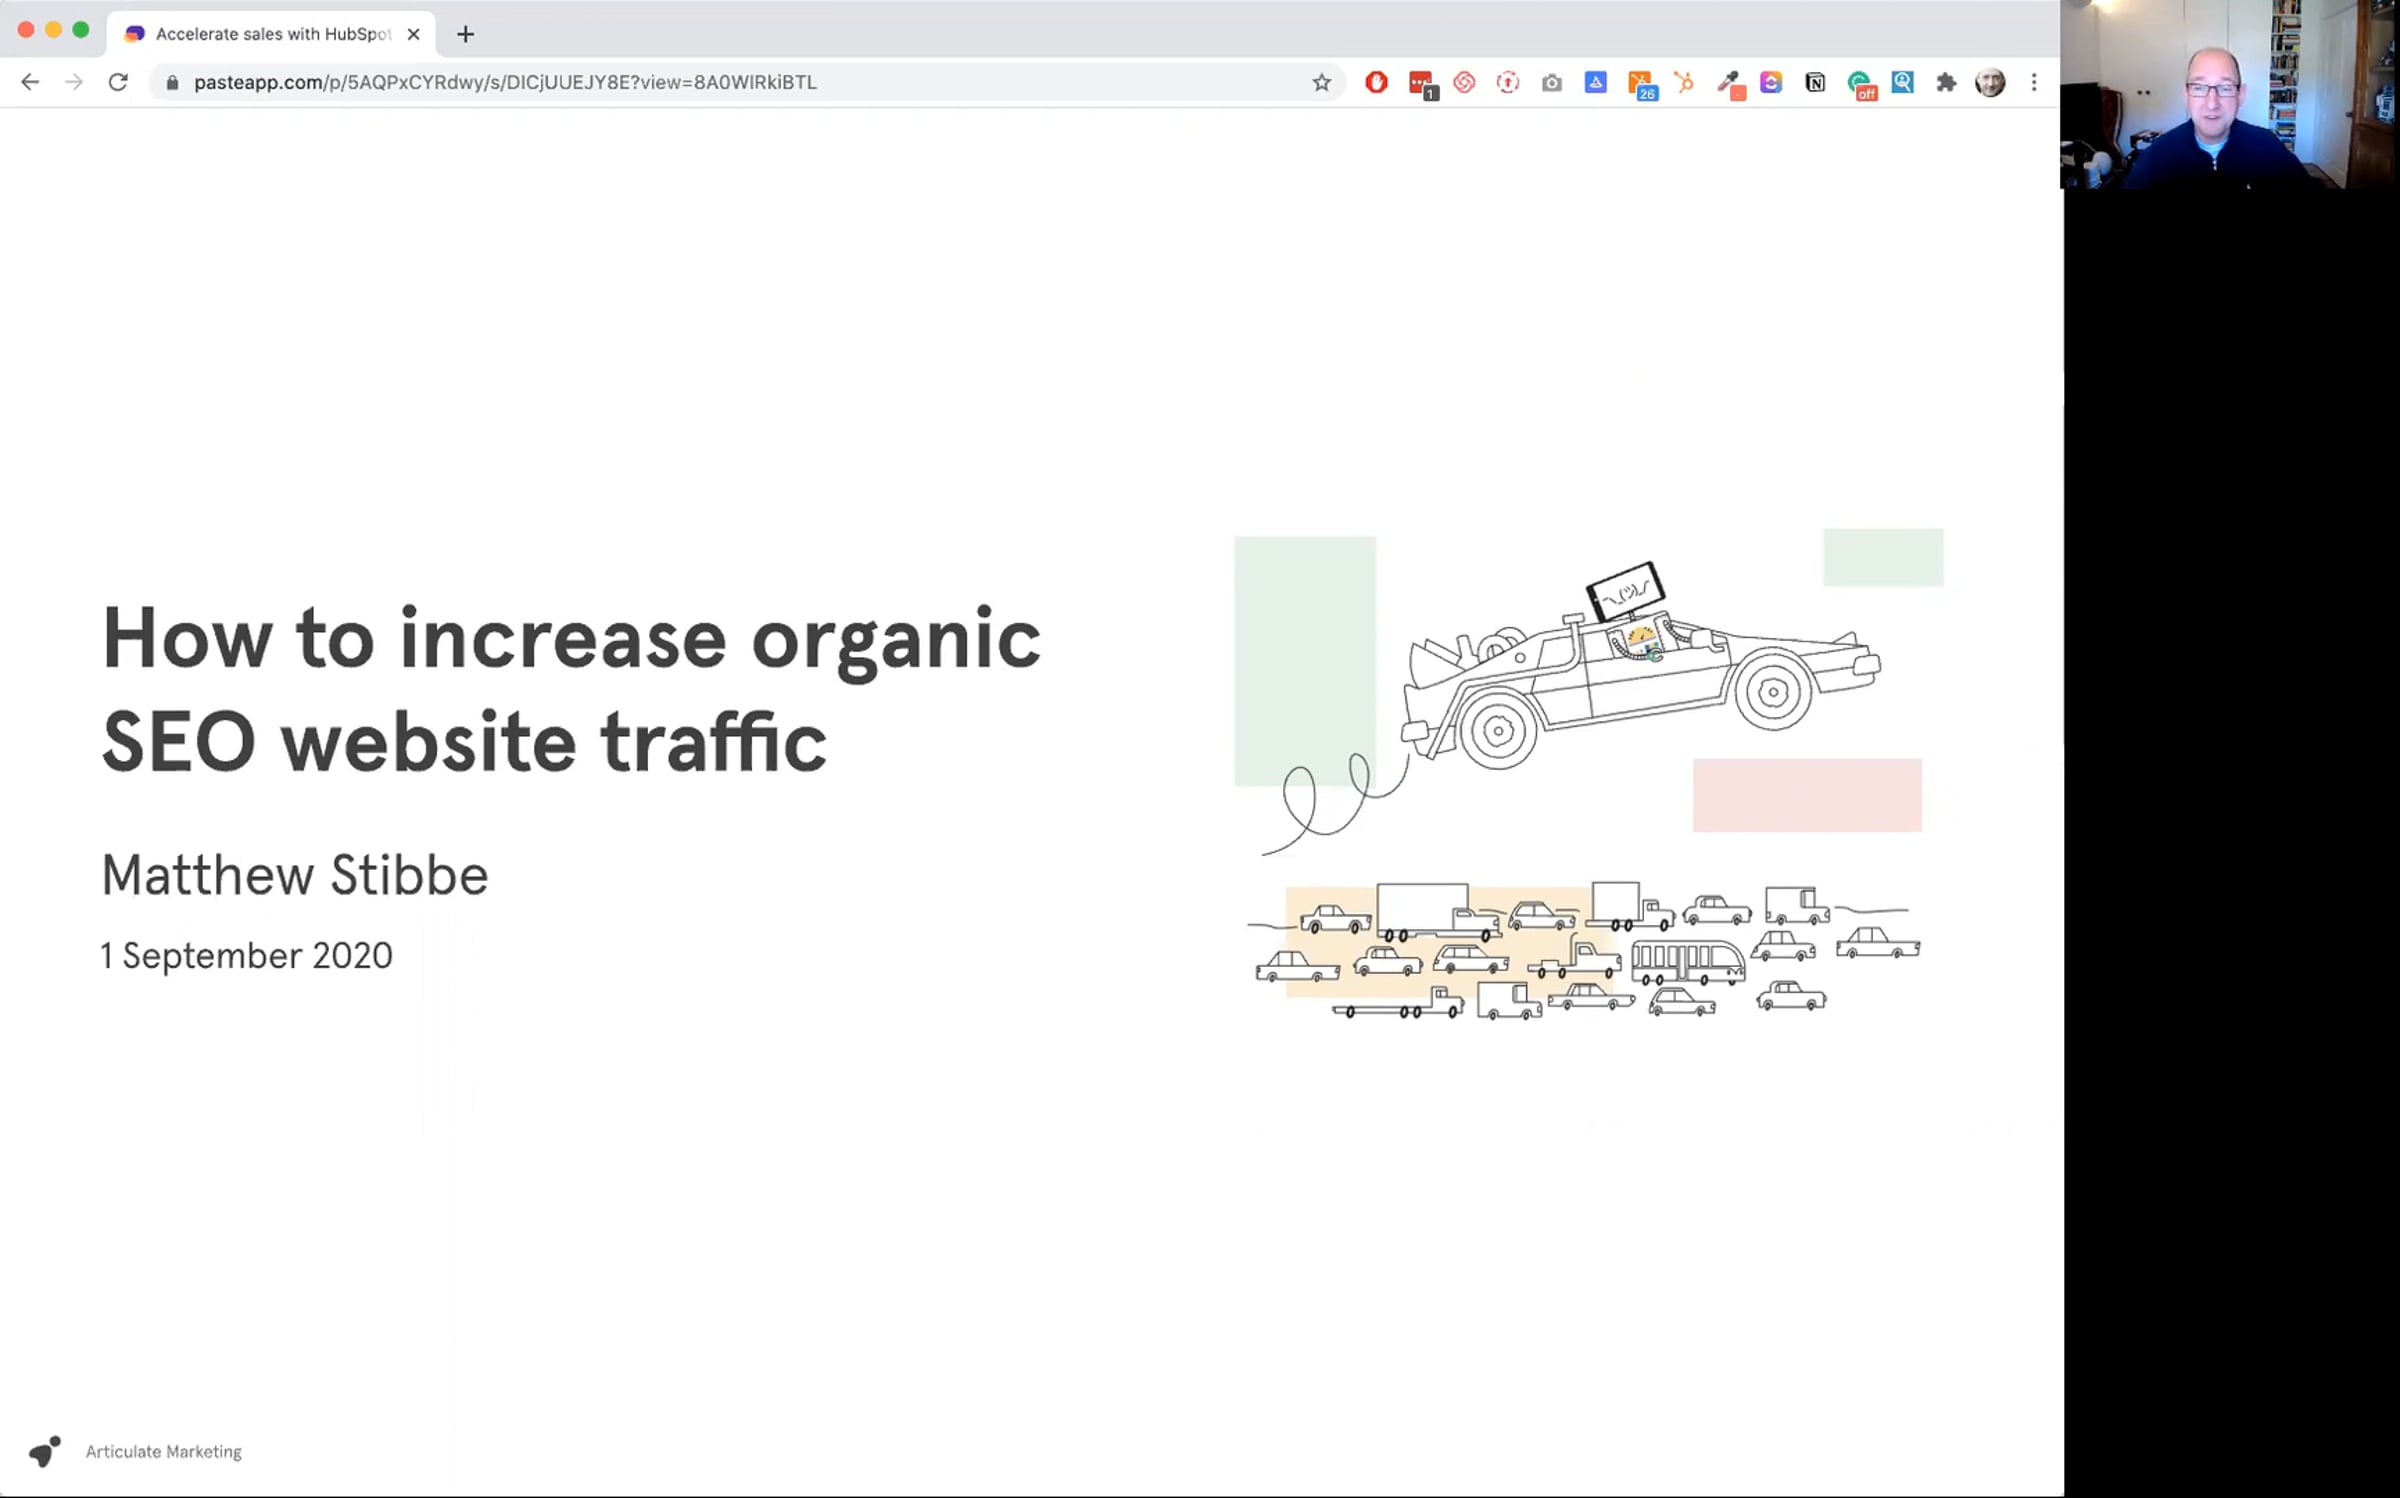Click the red LastPass extension icon
Screen dimensions: 2400x1498
point(1420,83)
